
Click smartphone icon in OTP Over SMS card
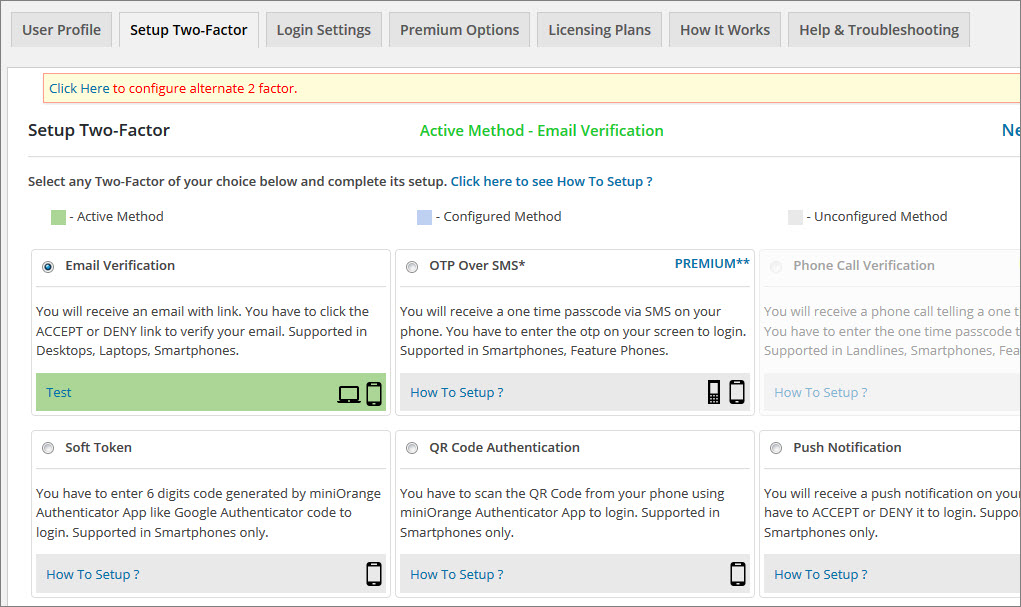tap(737, 392)
